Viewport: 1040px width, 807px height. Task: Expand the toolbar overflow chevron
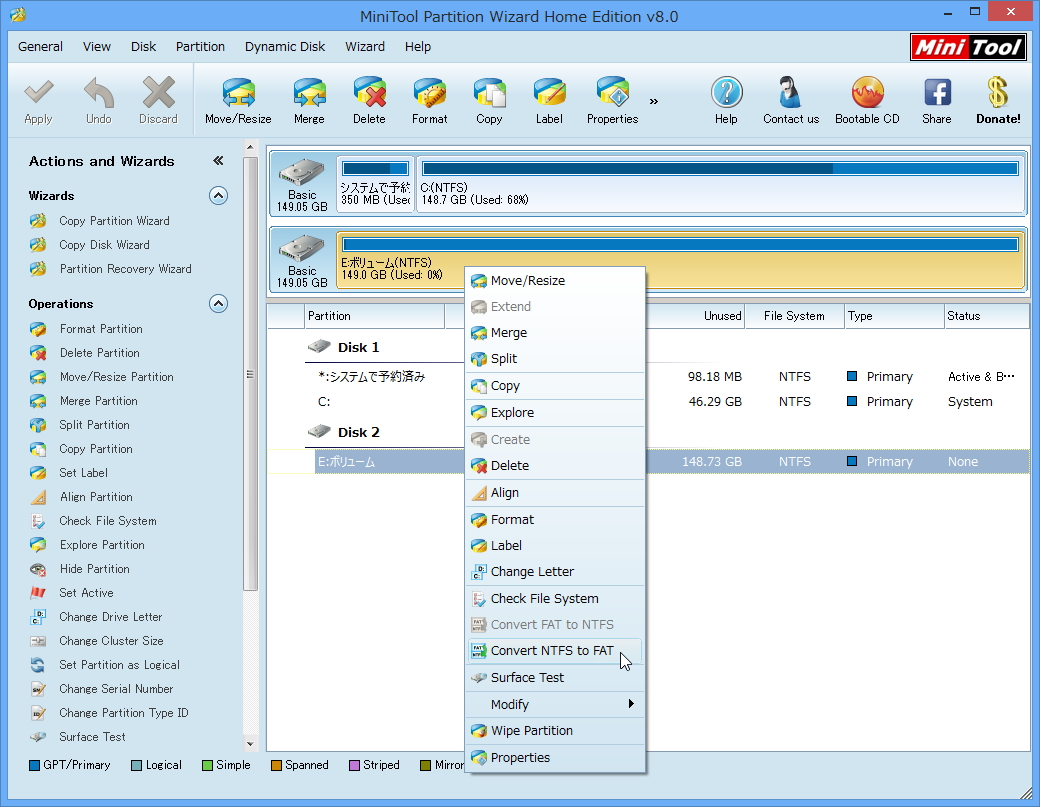coord(654,101)
